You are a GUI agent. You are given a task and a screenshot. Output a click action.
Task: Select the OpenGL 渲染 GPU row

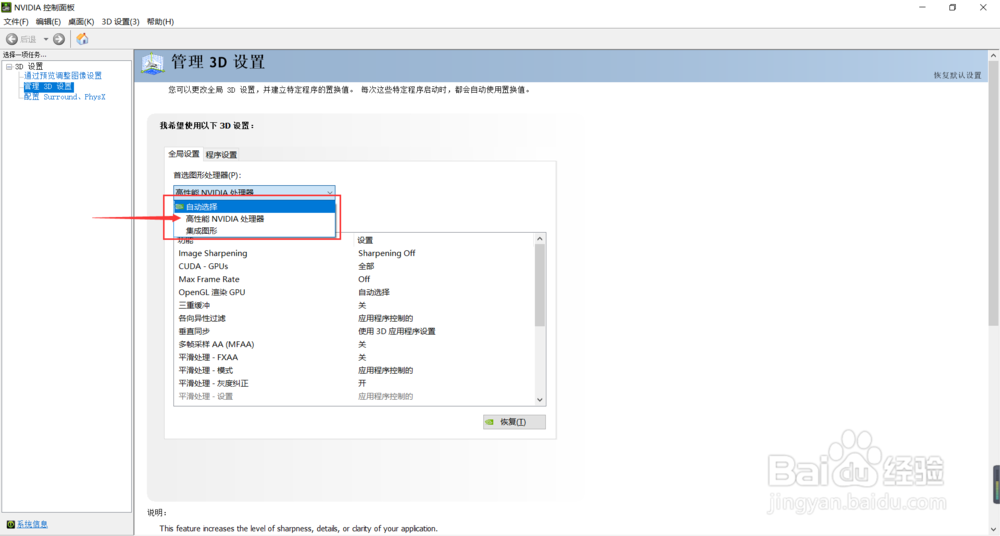point(355,292)
